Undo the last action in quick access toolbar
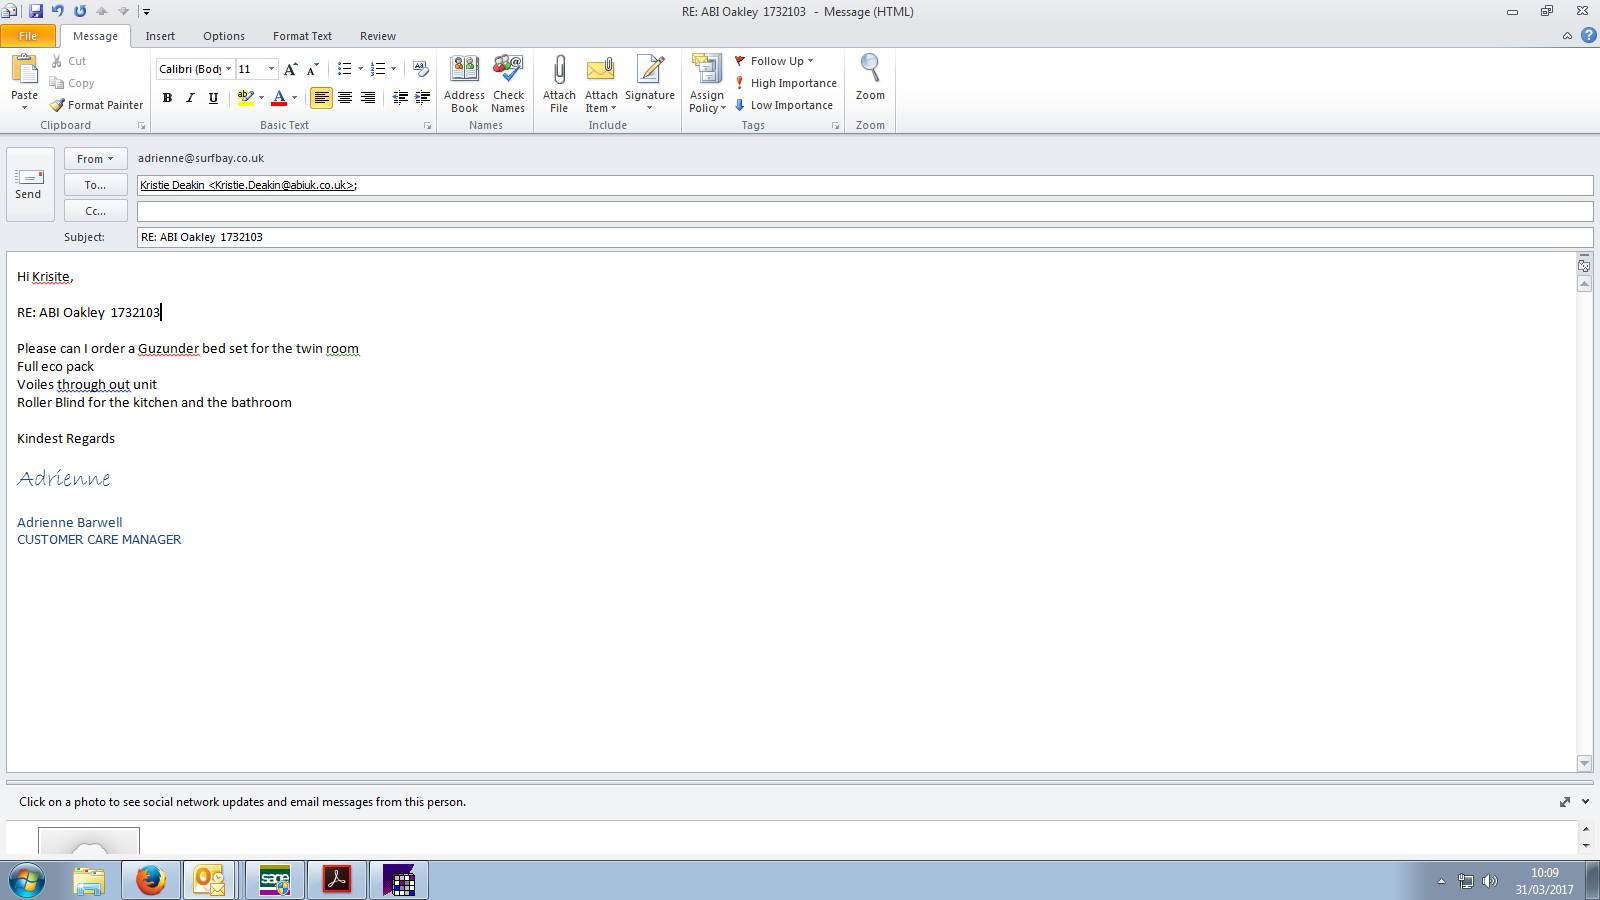 coord(58,11)
